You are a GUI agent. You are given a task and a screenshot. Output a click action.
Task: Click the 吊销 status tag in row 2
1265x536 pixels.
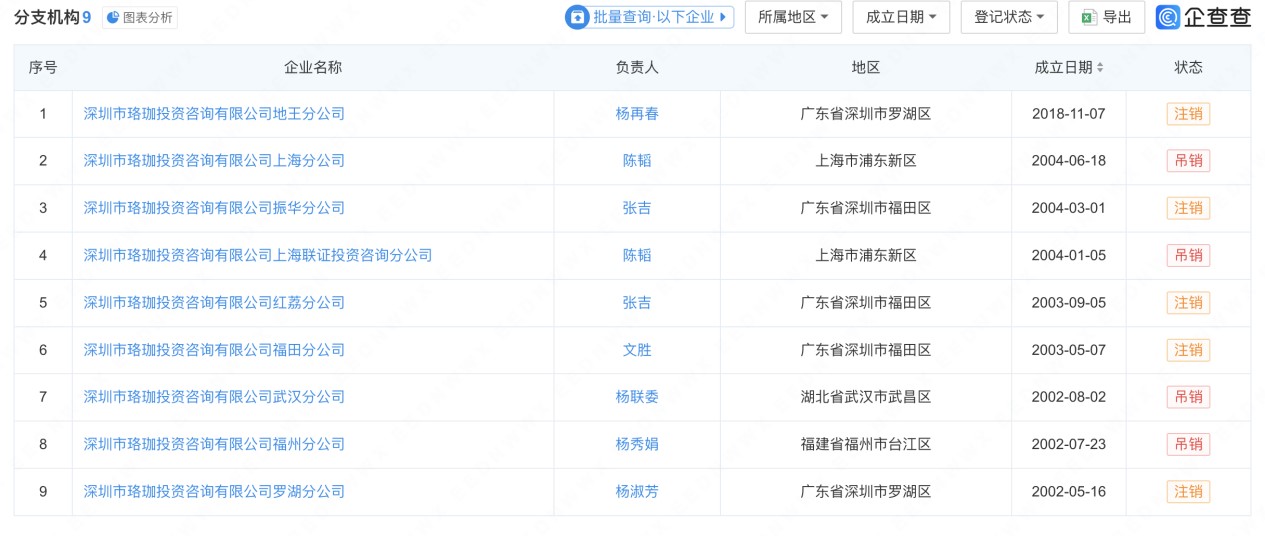point(1188,161)
